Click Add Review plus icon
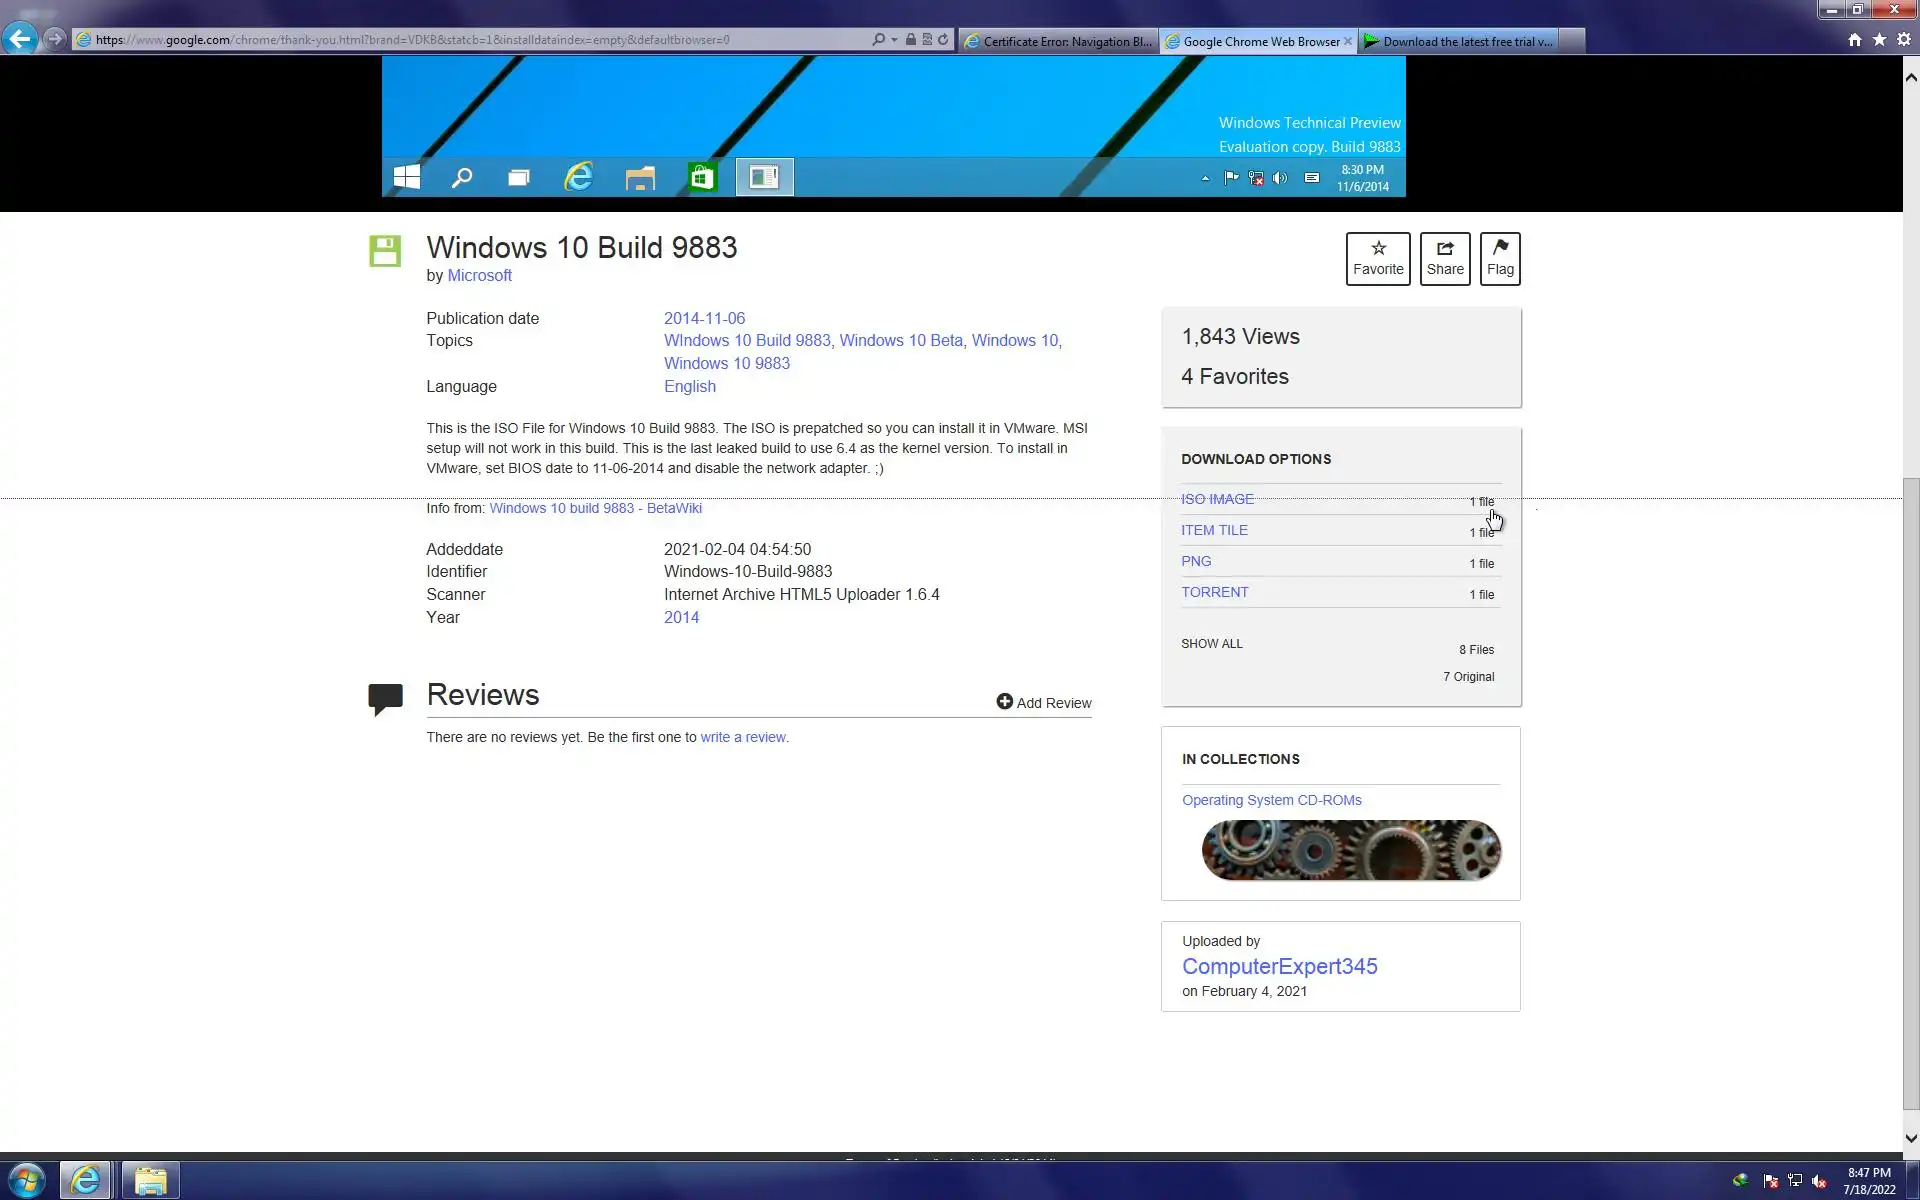1920x1200 pixels. [x=1004, y=702]
